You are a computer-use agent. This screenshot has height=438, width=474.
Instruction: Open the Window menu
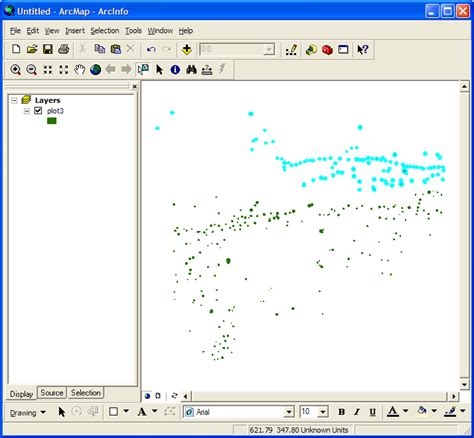pyautogui.click(x=160, y=31)
